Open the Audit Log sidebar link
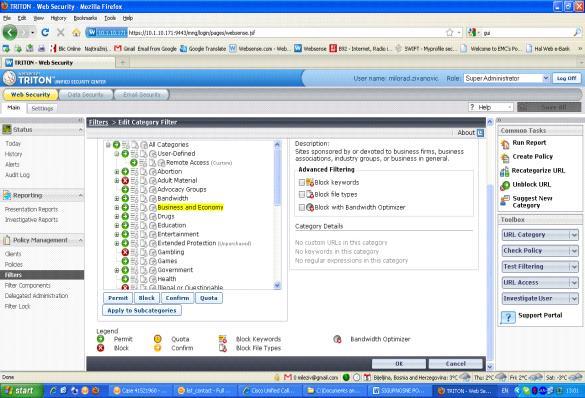The height and width of the screenshot is (398, 585). 17,175
